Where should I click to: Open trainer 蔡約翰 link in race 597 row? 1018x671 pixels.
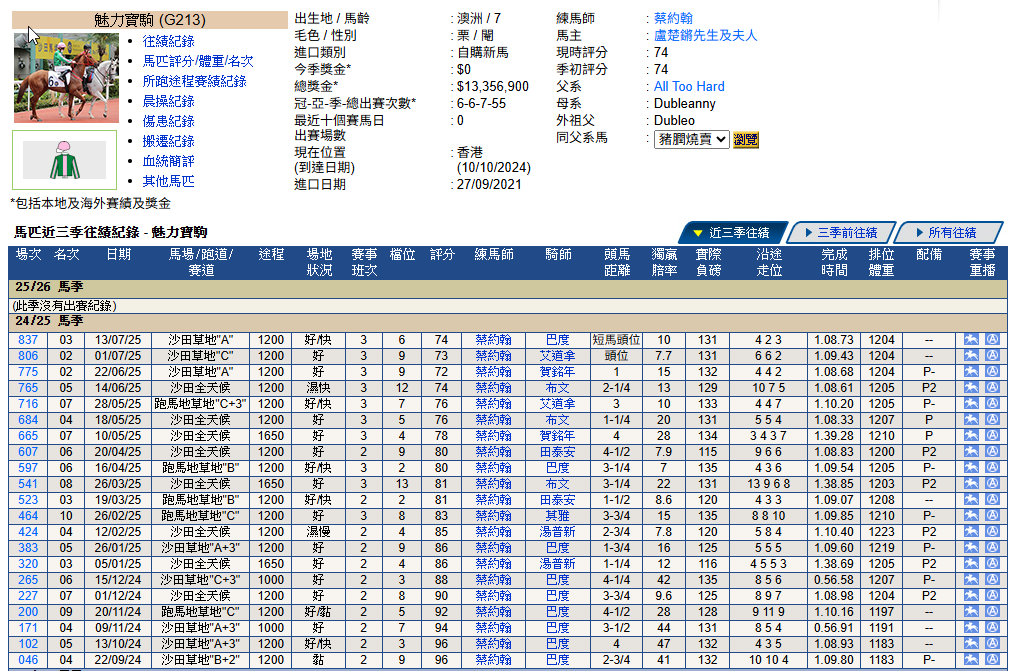(493, 467)
